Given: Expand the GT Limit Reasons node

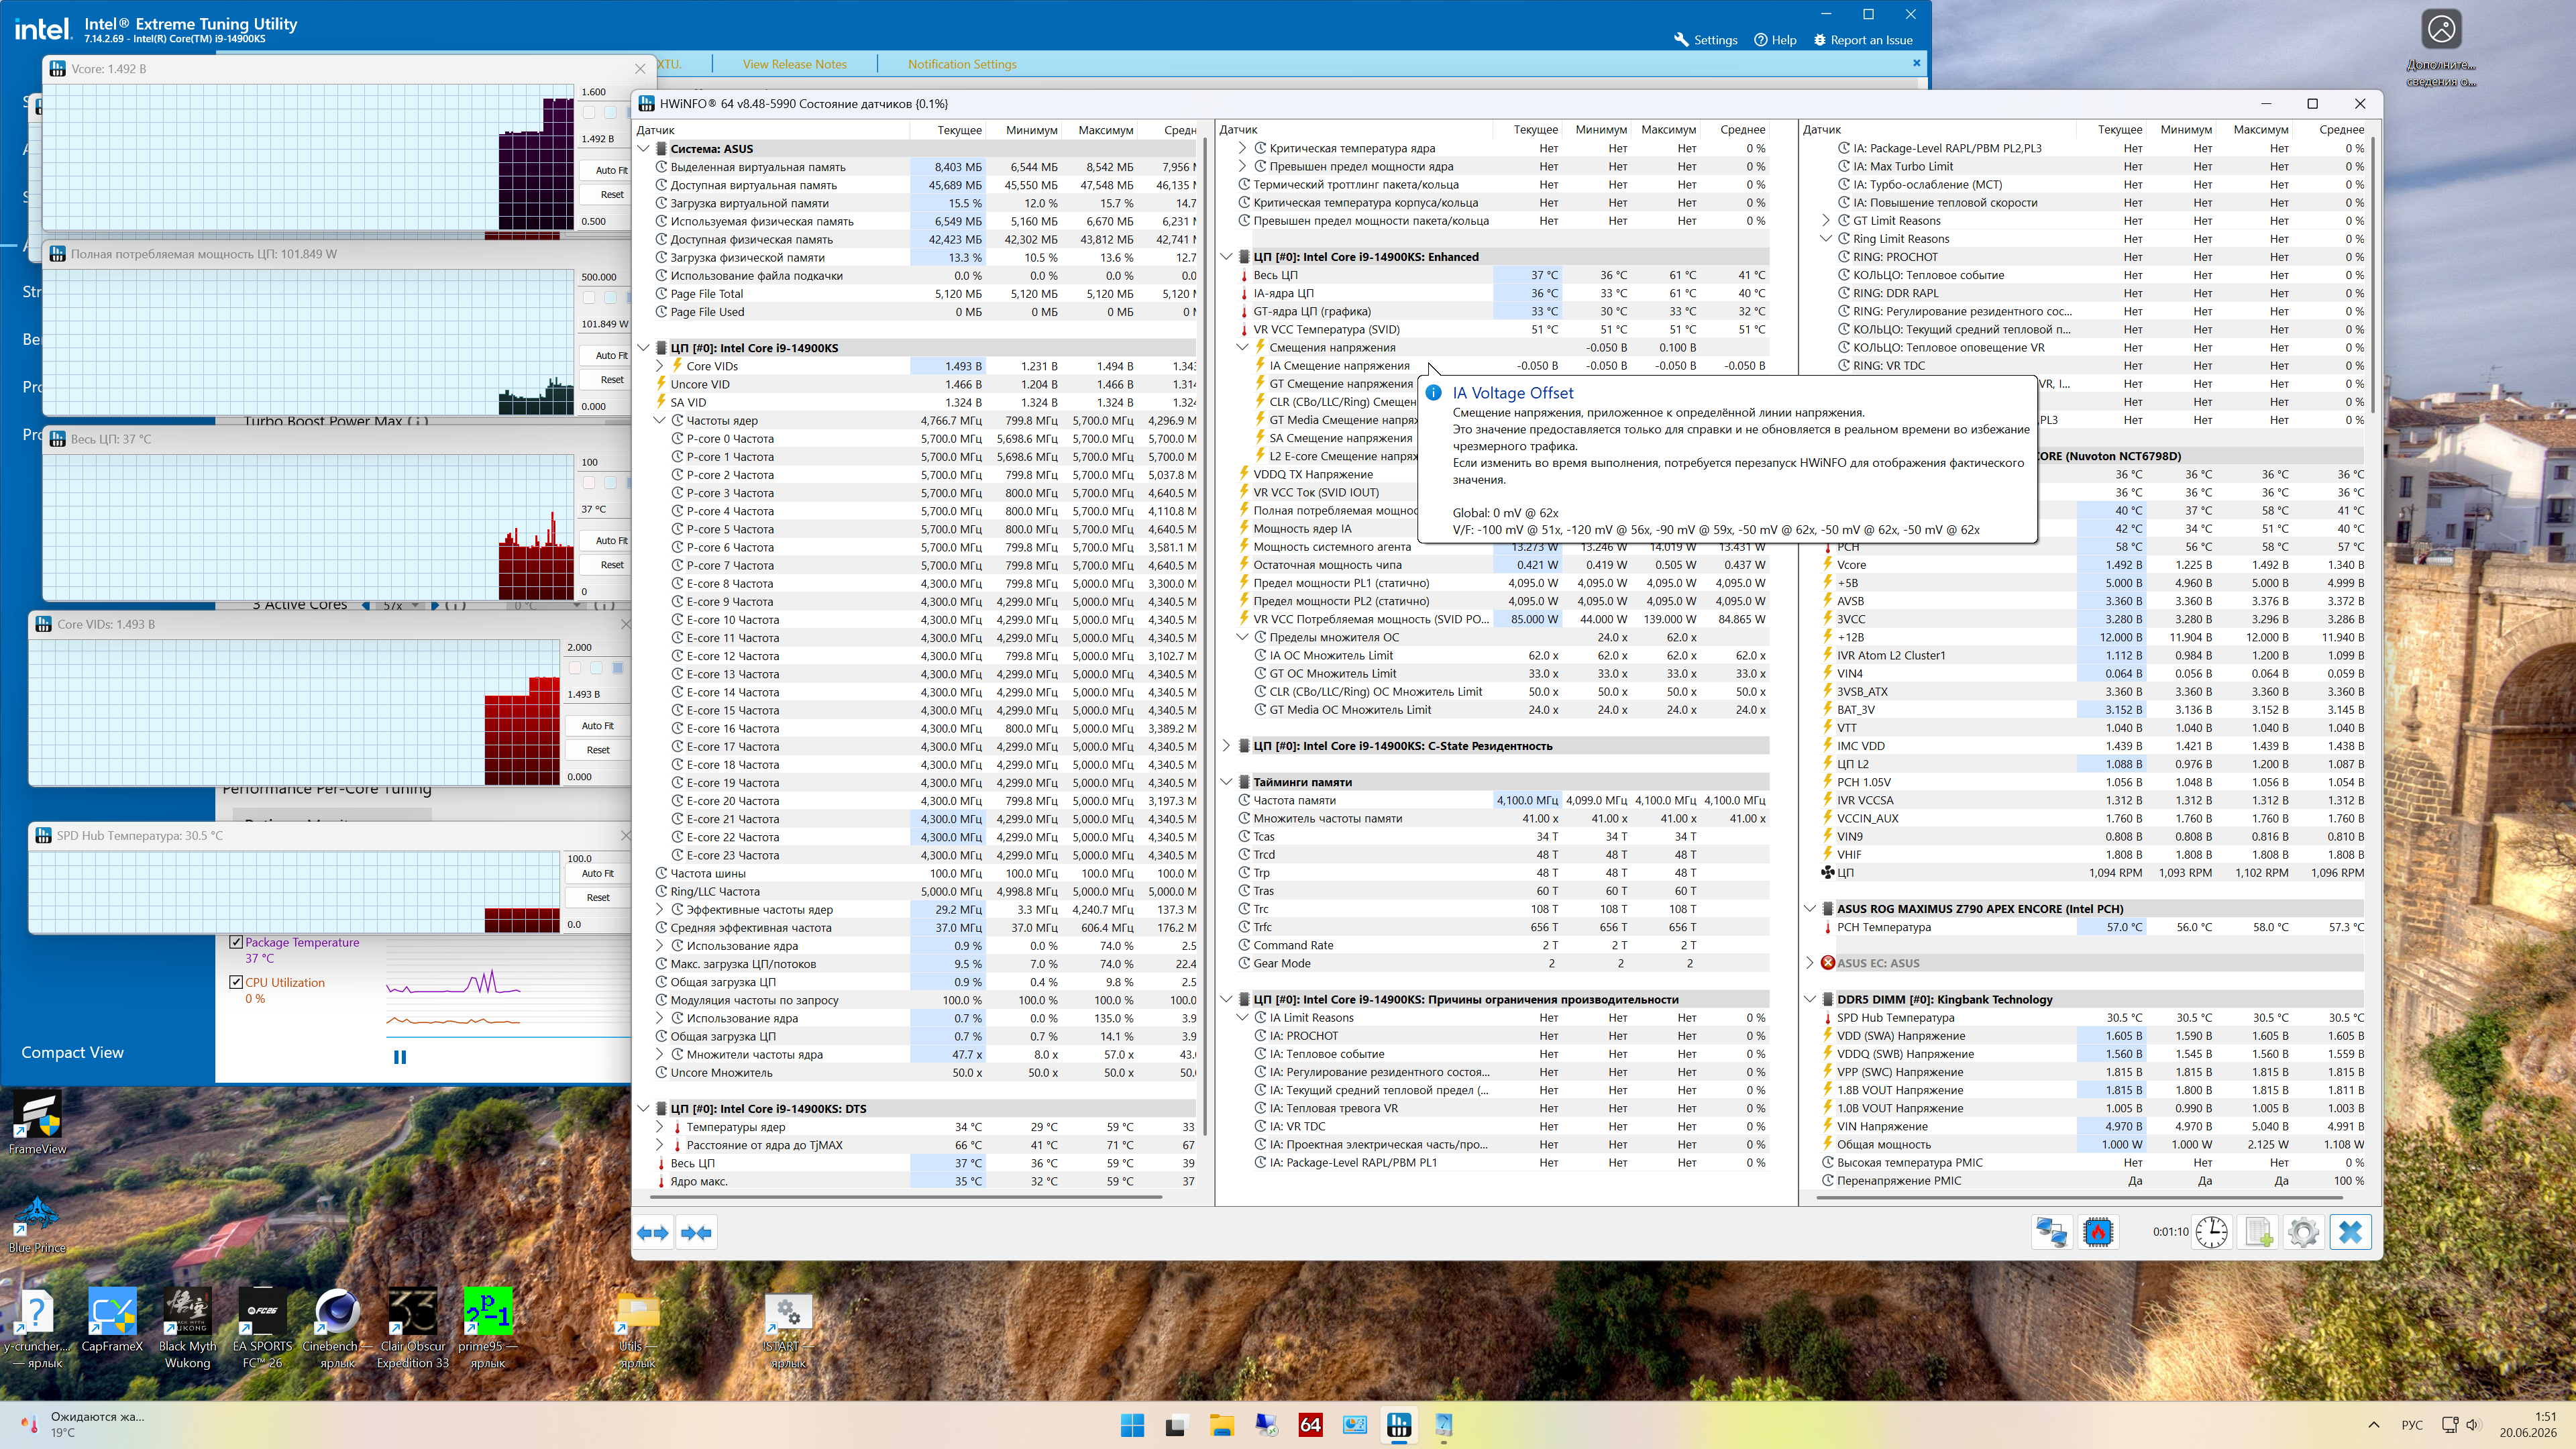Looking at the screenshot, I should click(x=1826, y=221).
